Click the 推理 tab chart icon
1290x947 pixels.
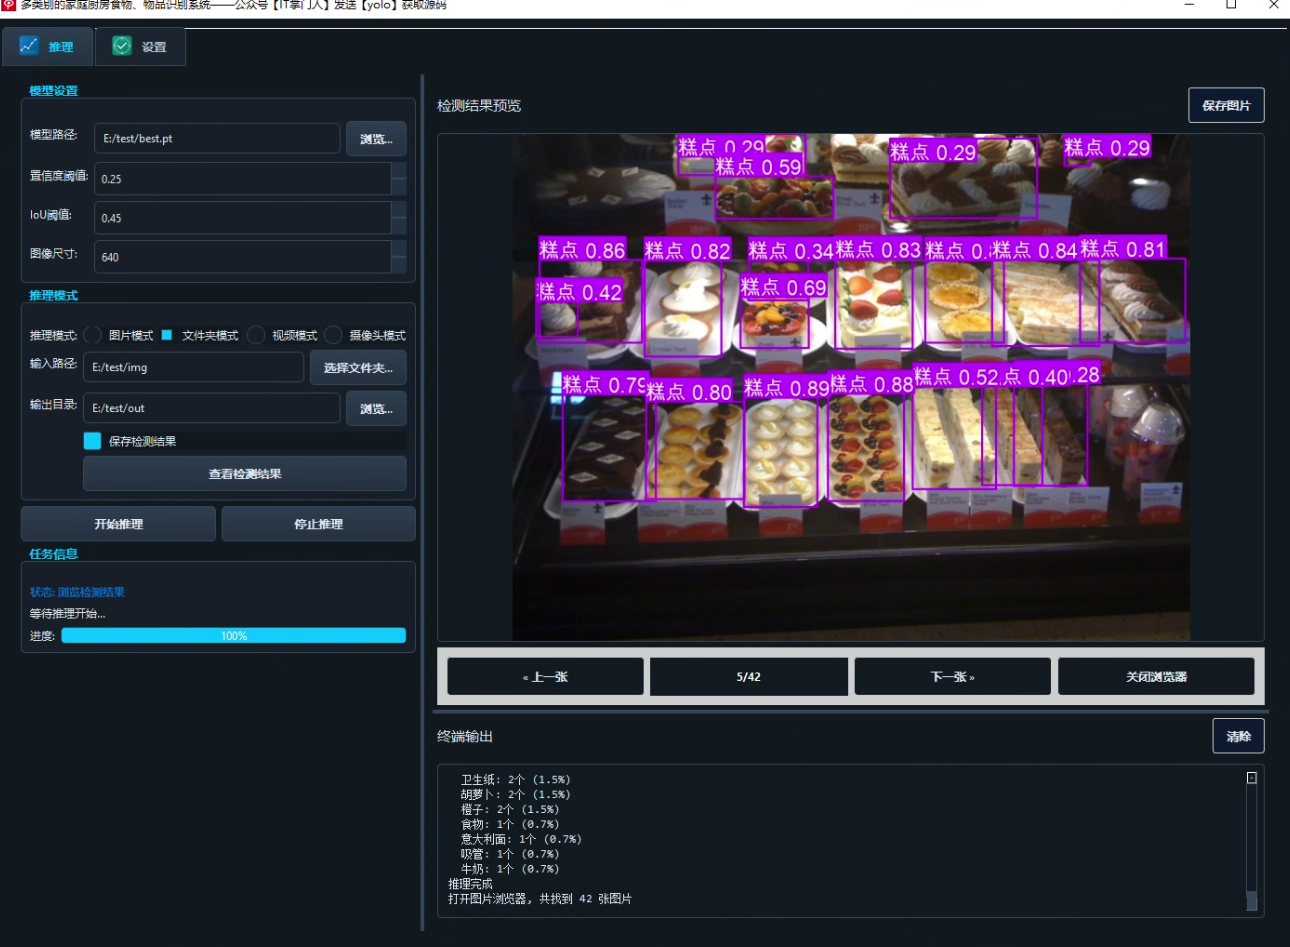[x=29, y=46]
